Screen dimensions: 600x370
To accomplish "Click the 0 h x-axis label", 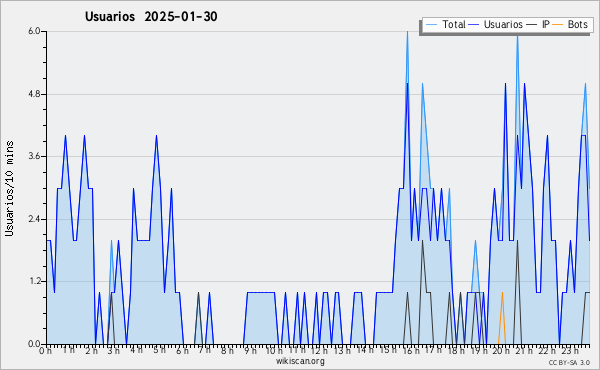I will tap(45, 351).
